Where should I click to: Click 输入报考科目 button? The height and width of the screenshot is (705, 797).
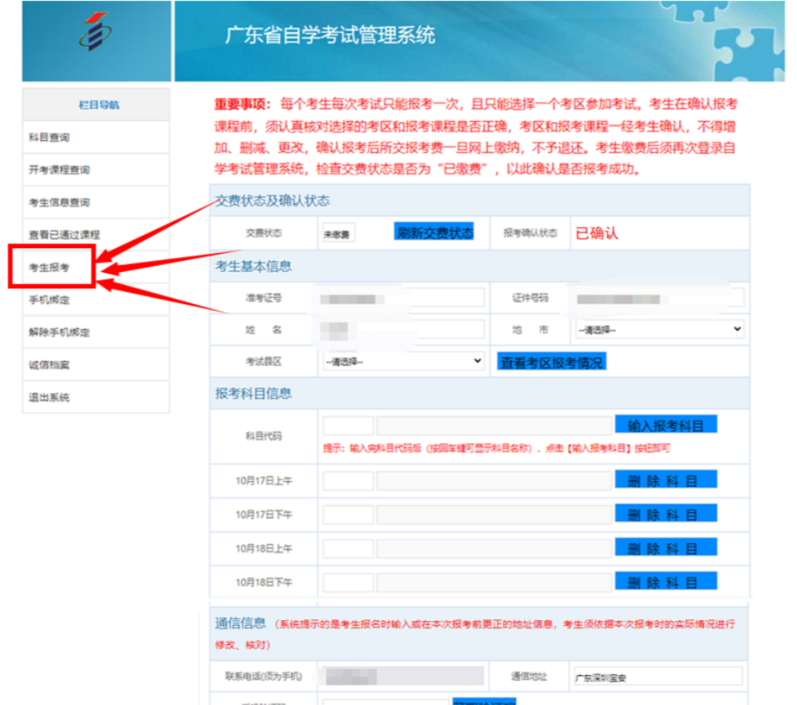[666, 424]
